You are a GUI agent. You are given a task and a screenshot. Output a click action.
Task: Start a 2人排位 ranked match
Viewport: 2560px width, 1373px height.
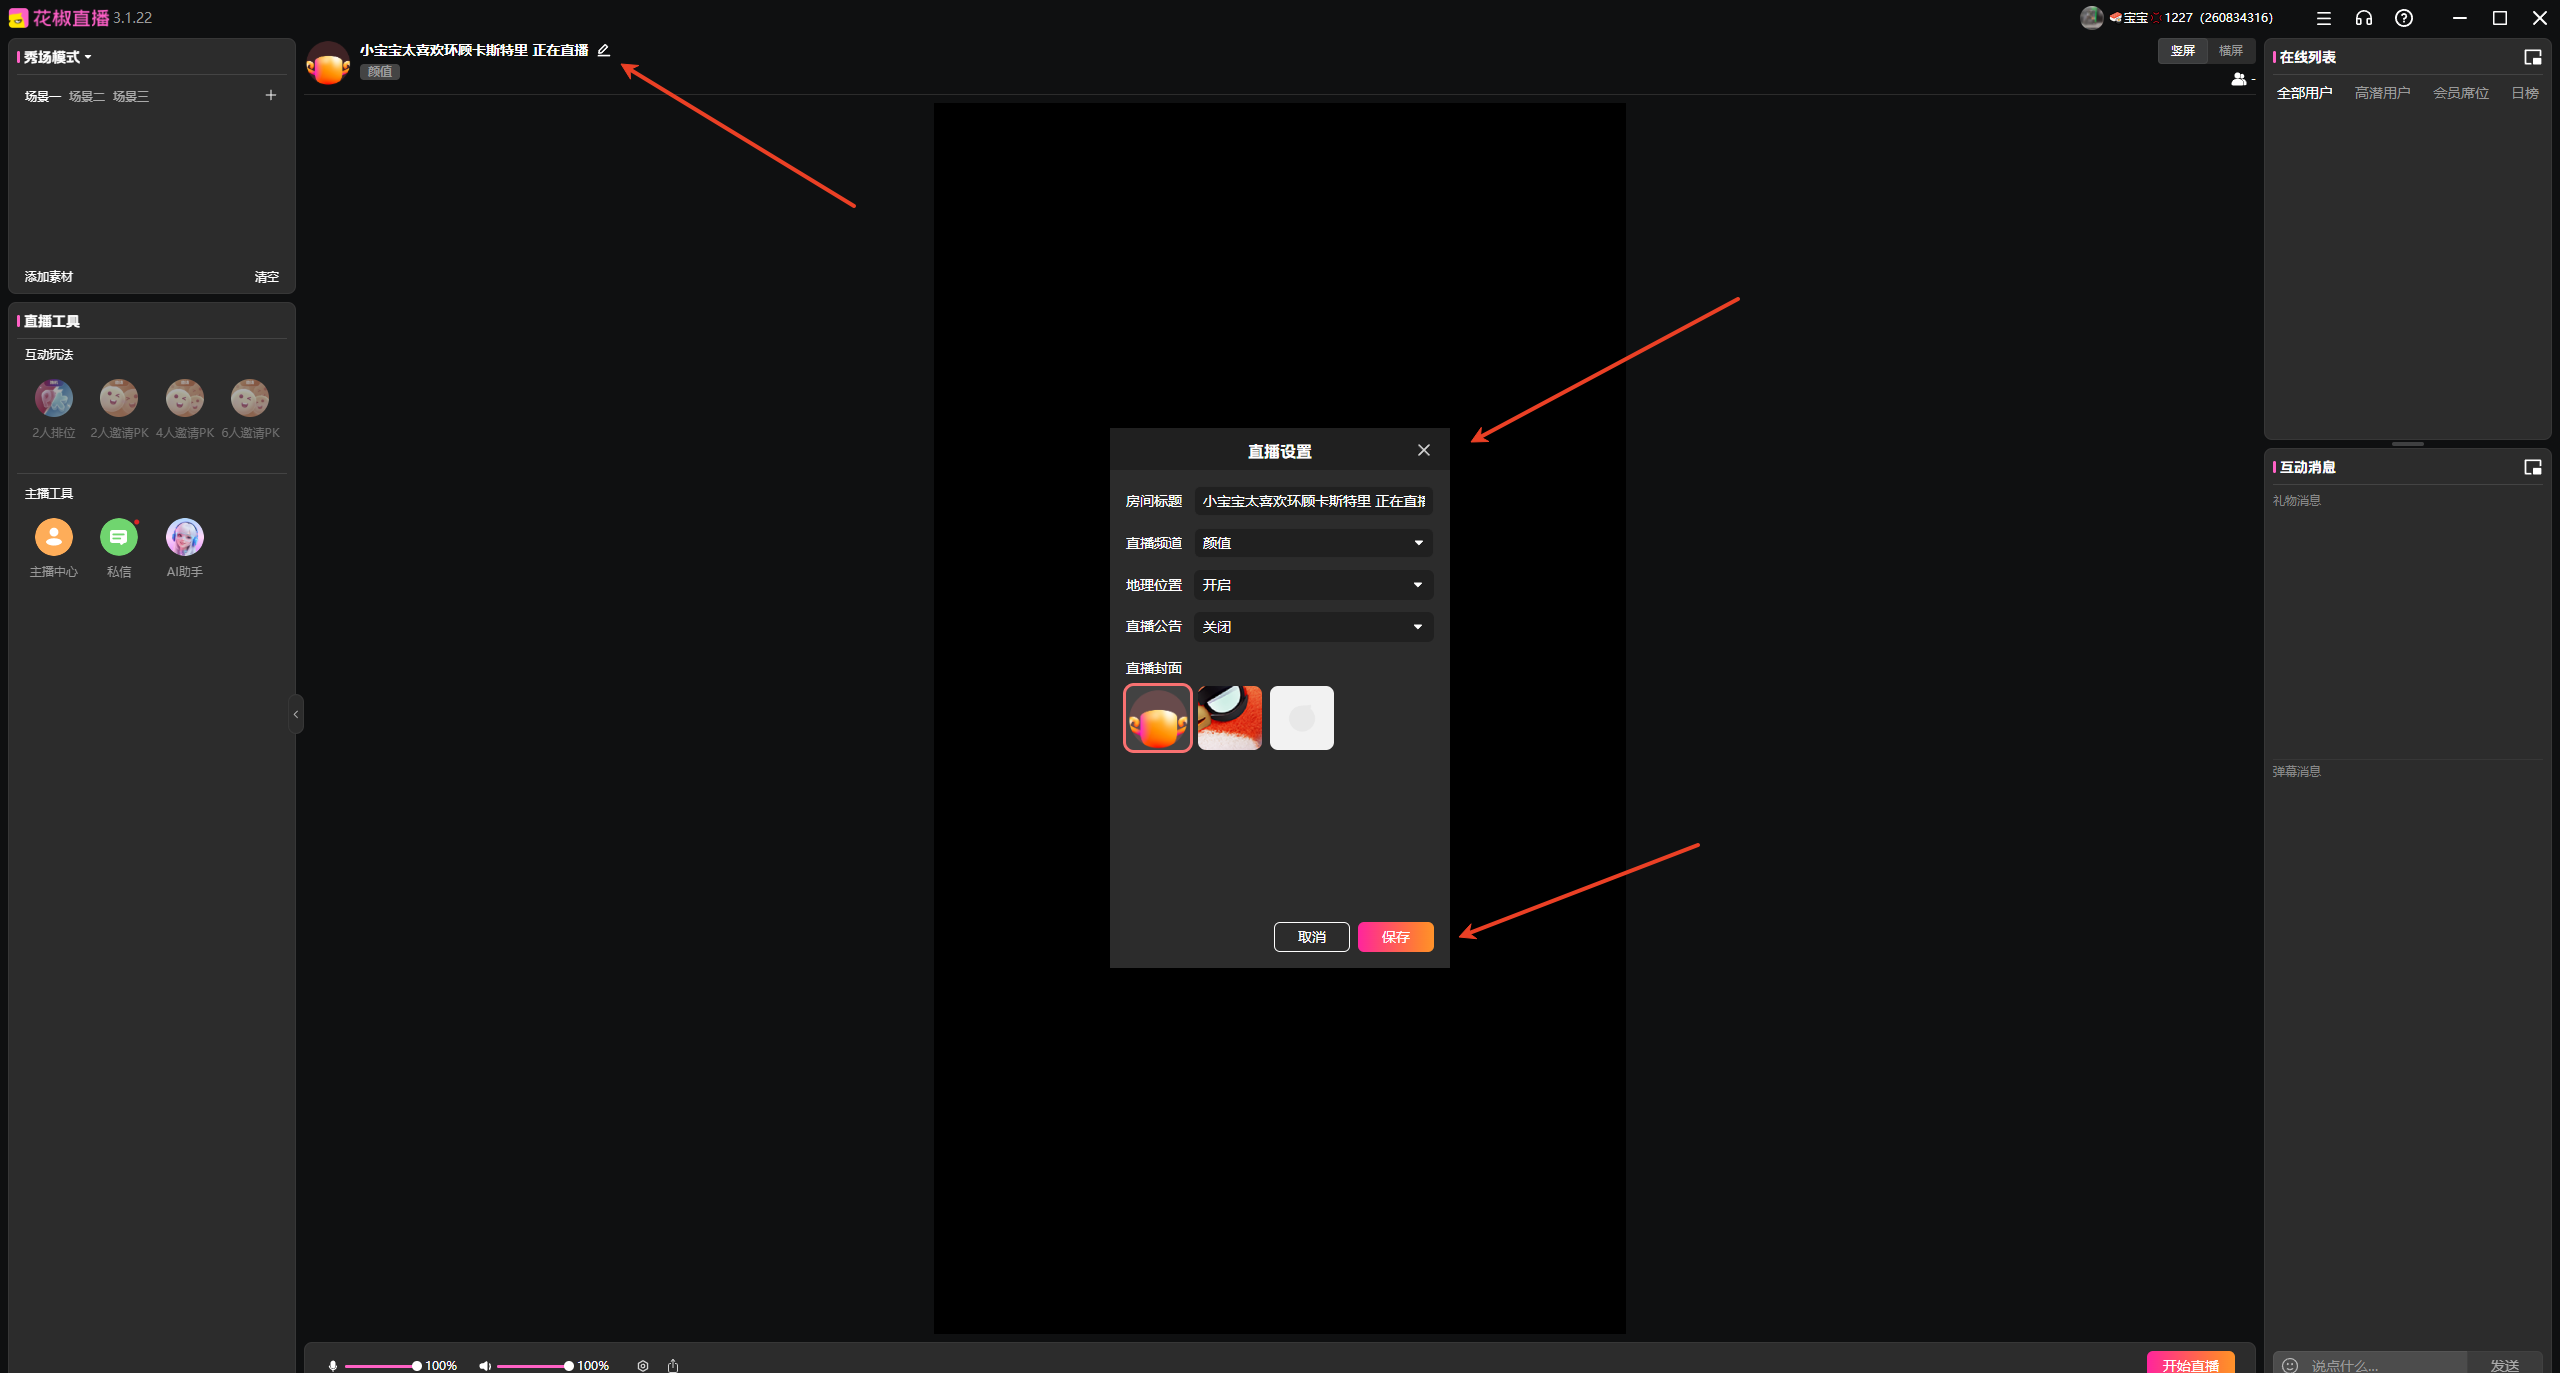54,398
